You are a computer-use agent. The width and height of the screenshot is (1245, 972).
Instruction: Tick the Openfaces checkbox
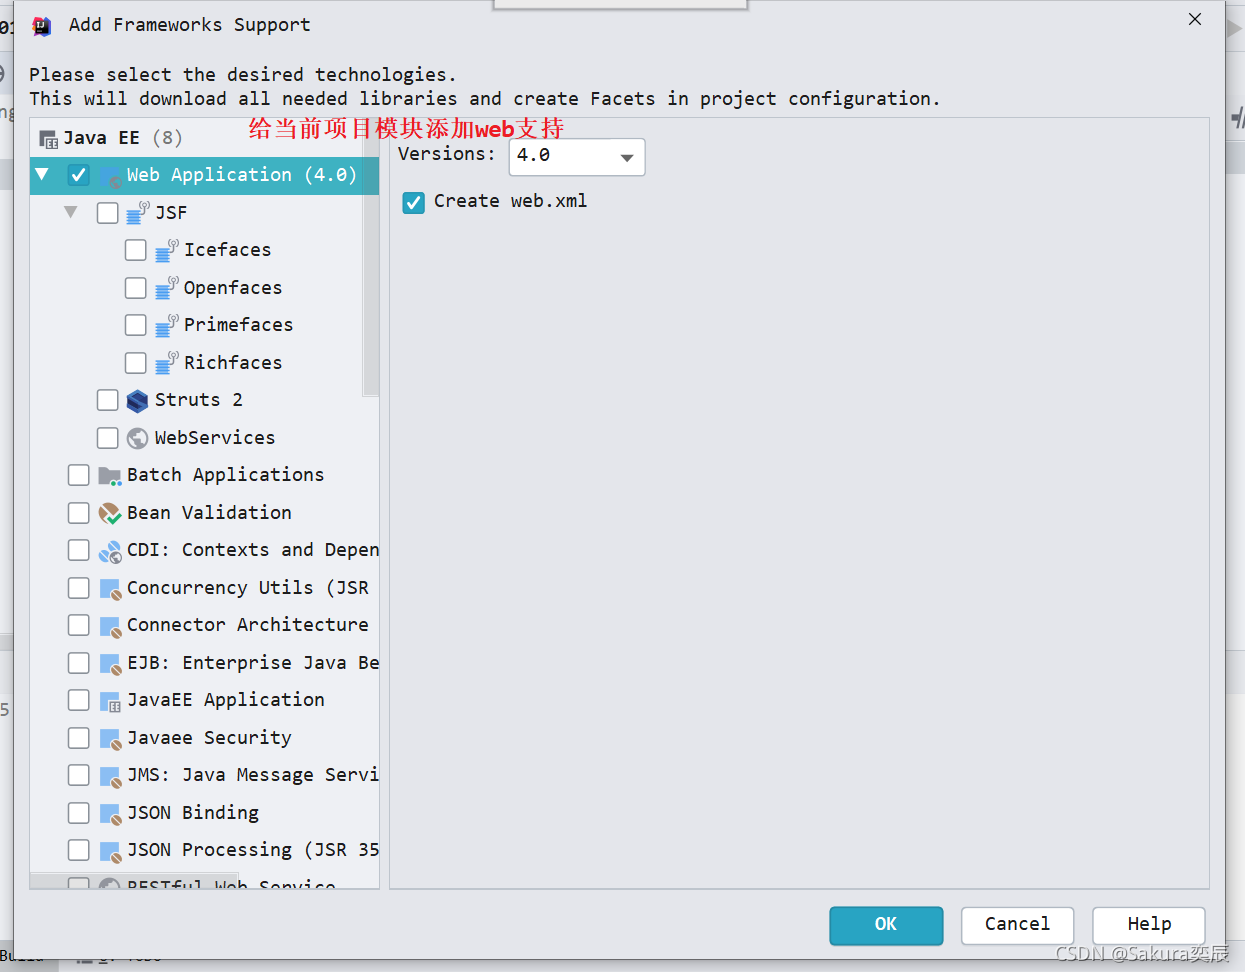click(136, 288)
